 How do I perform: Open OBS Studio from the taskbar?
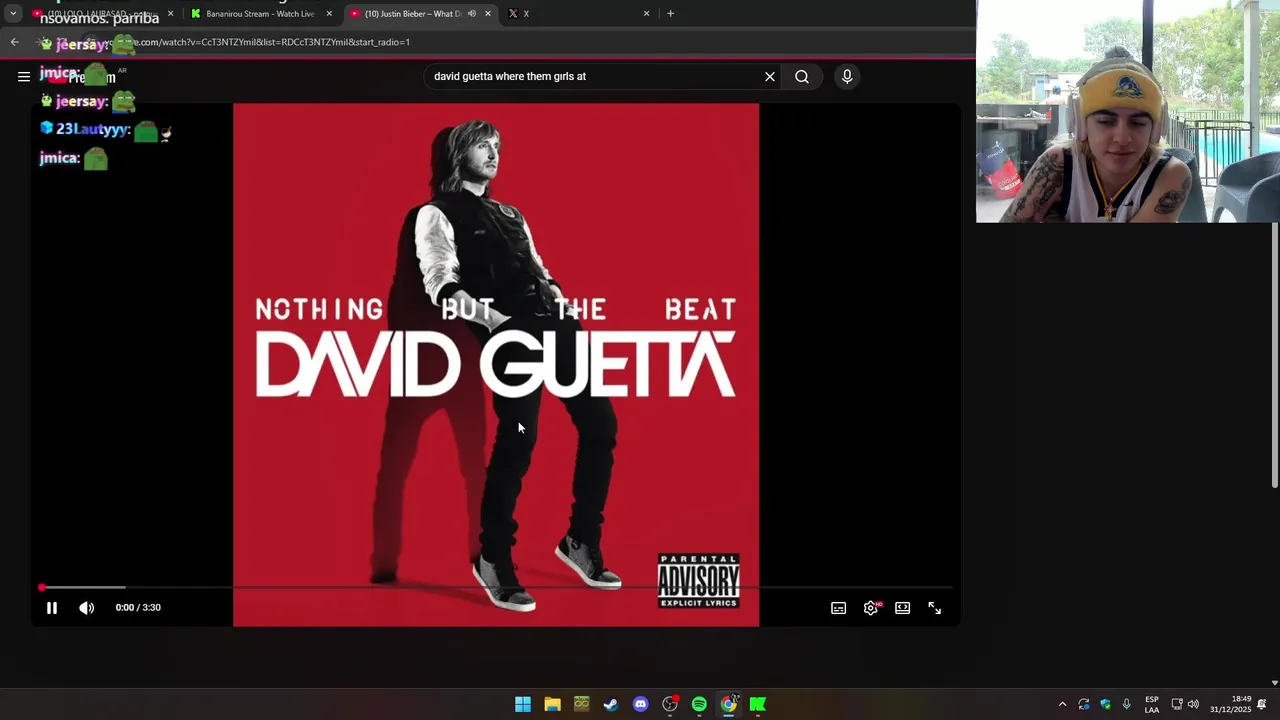coord(670,704)
